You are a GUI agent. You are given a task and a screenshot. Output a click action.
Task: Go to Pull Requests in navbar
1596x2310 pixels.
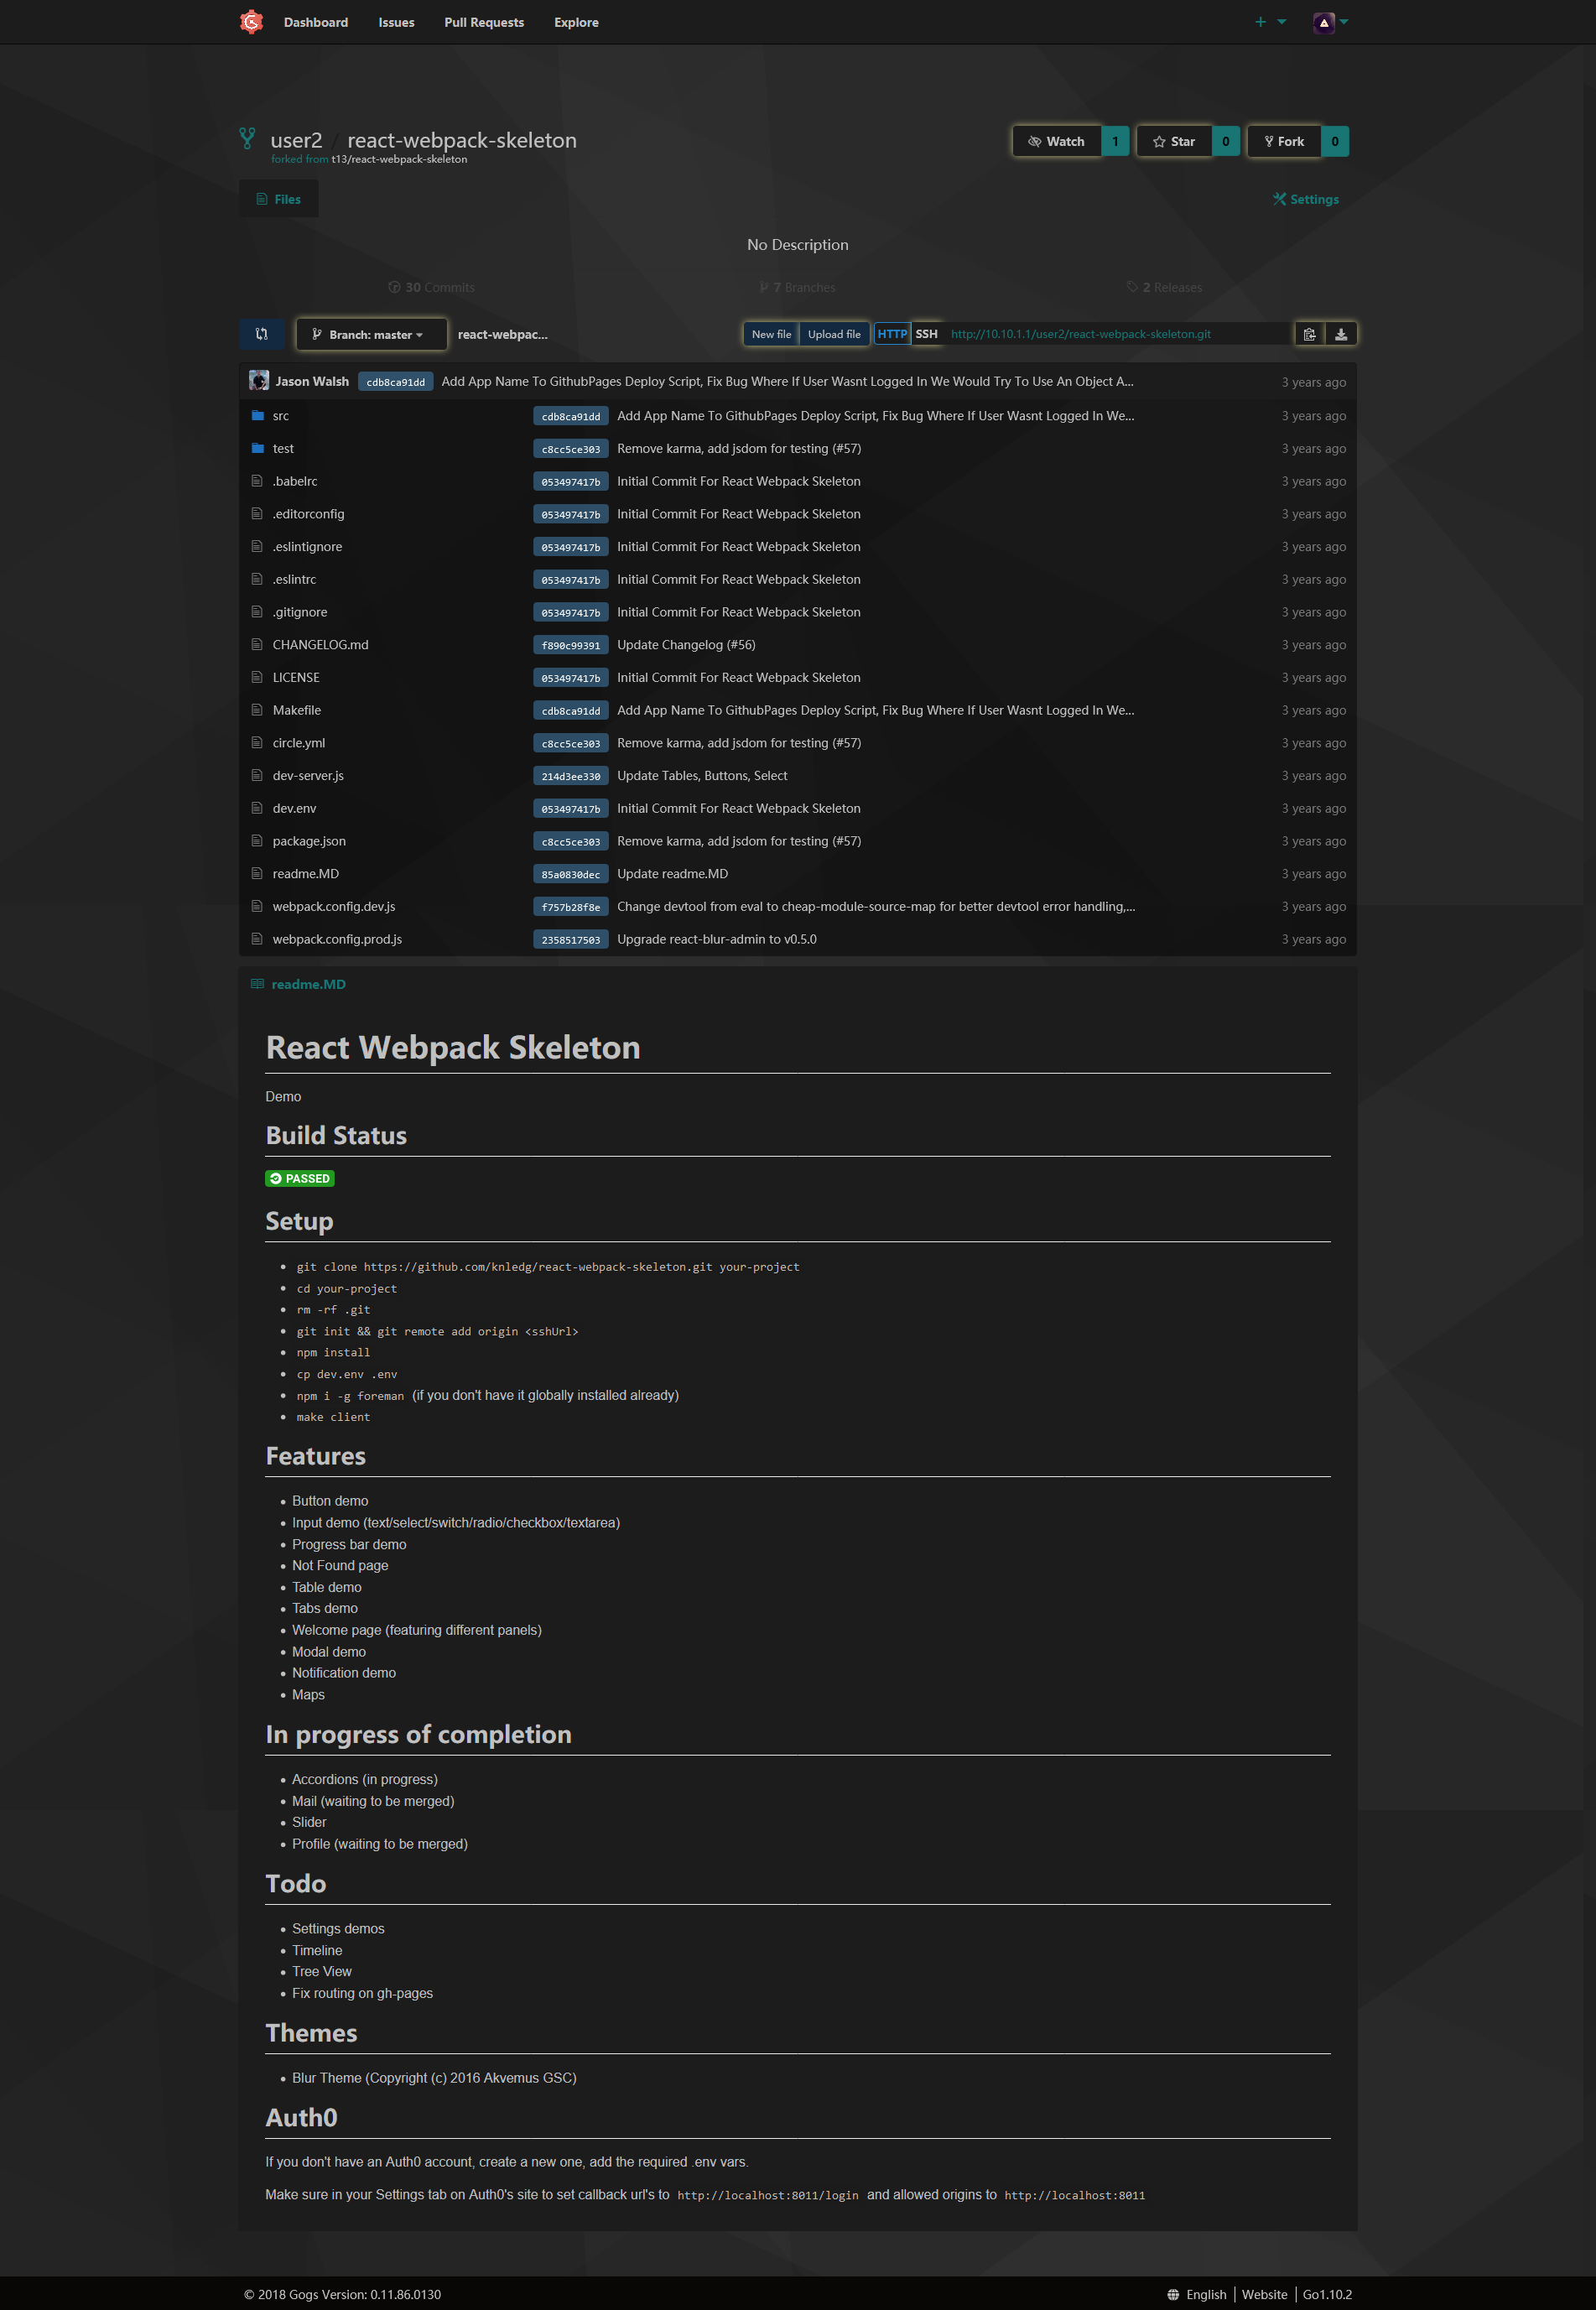pyautogui.click(x=484, y=22)
